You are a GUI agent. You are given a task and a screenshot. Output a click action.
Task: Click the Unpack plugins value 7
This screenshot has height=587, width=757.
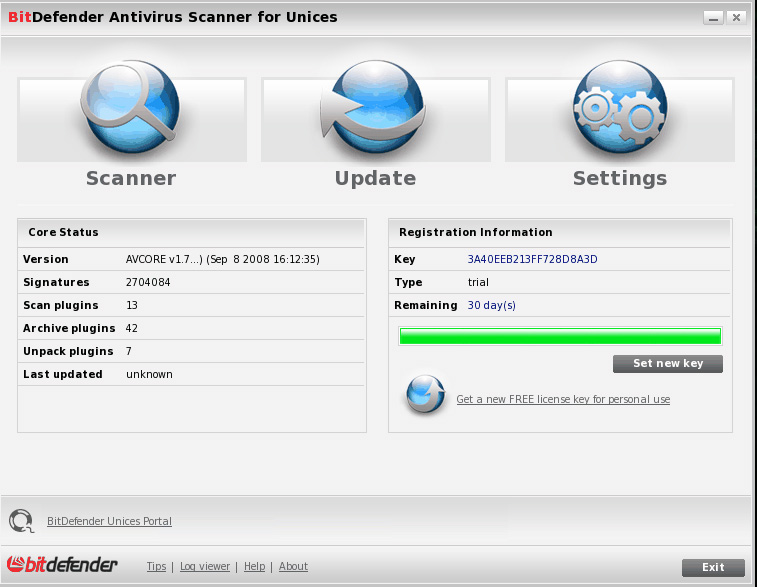click(x=128, y=351)
